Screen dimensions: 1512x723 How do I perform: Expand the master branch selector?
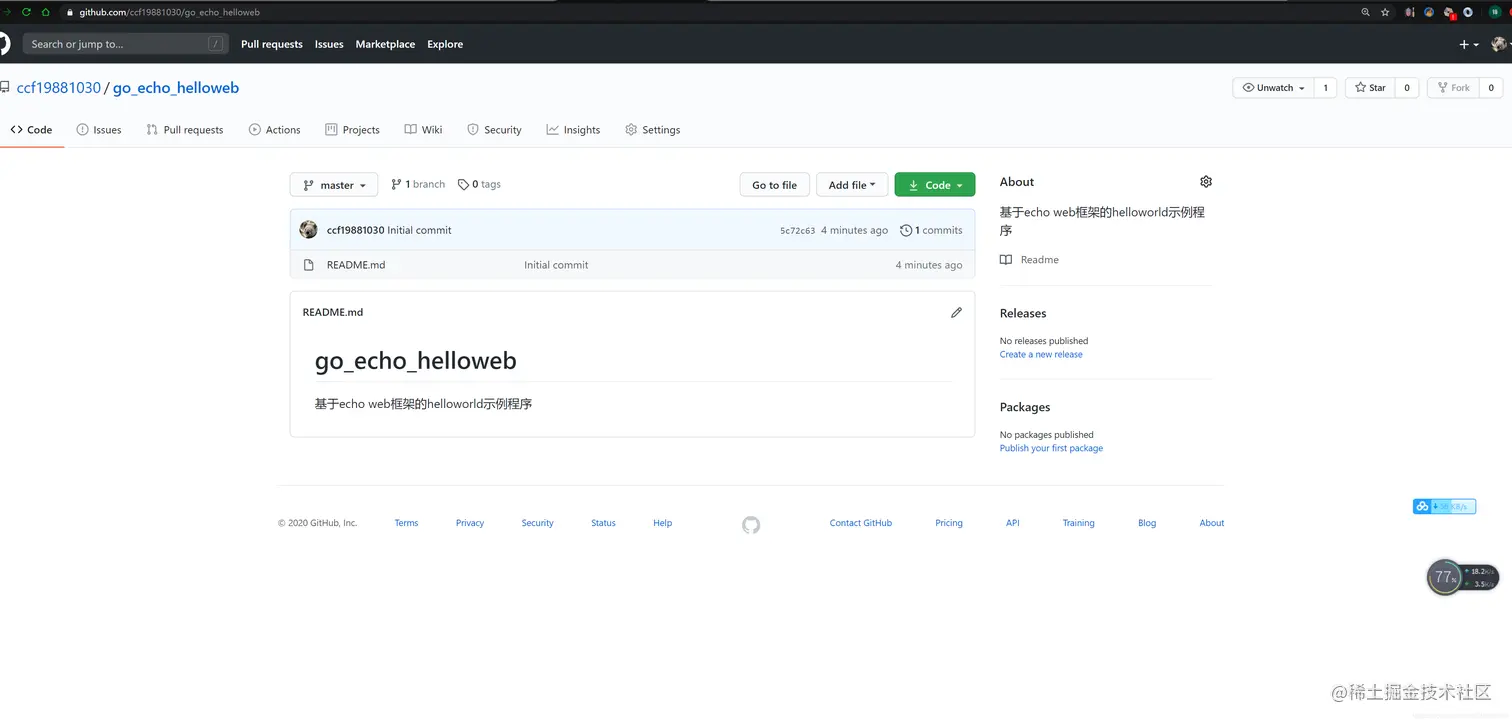333,184
